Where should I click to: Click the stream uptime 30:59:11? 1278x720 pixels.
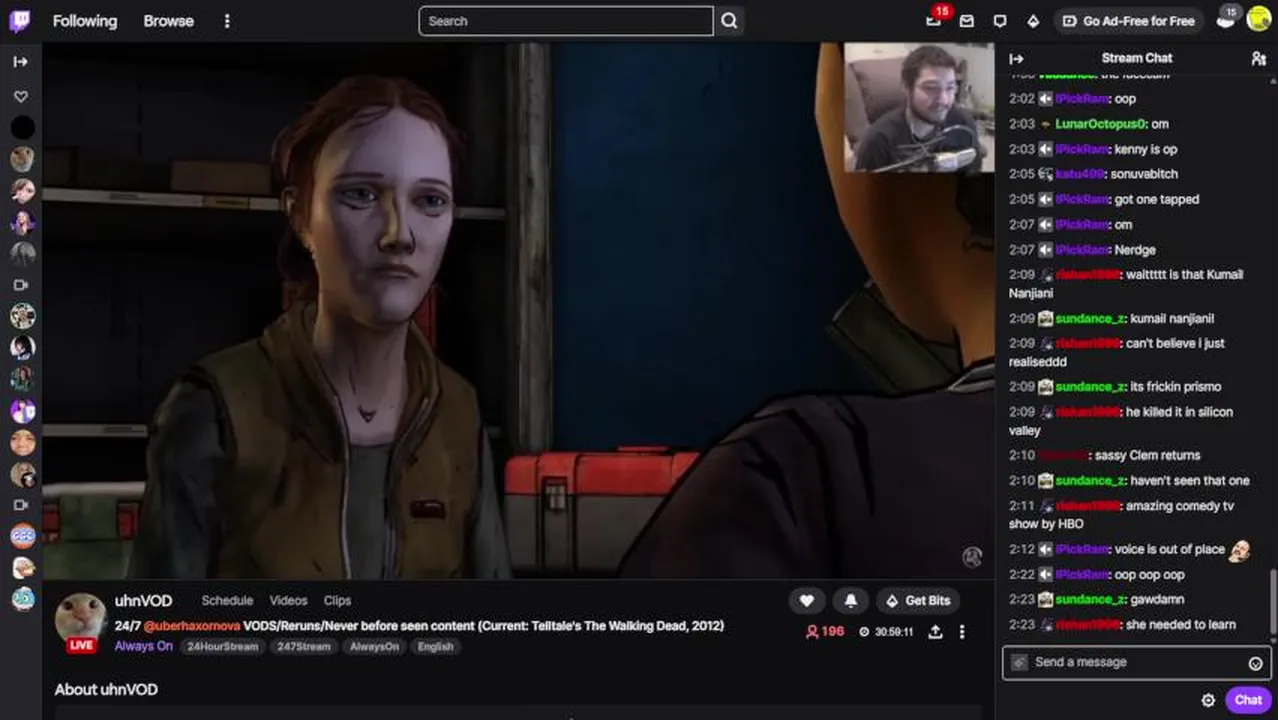(886, 632)
